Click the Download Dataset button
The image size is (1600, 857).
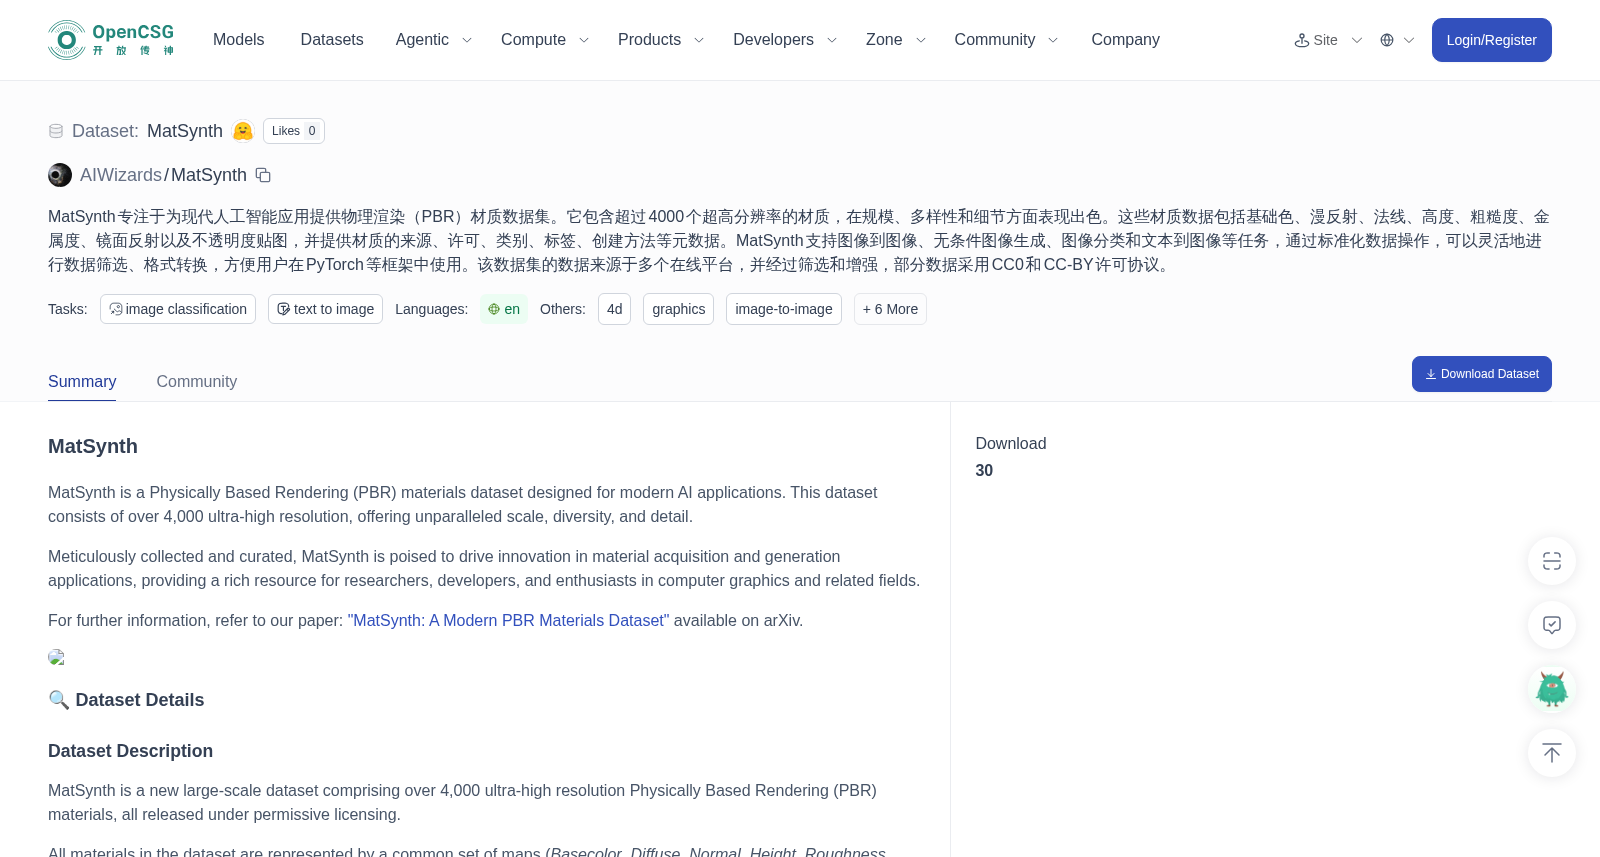point(1482,374)
